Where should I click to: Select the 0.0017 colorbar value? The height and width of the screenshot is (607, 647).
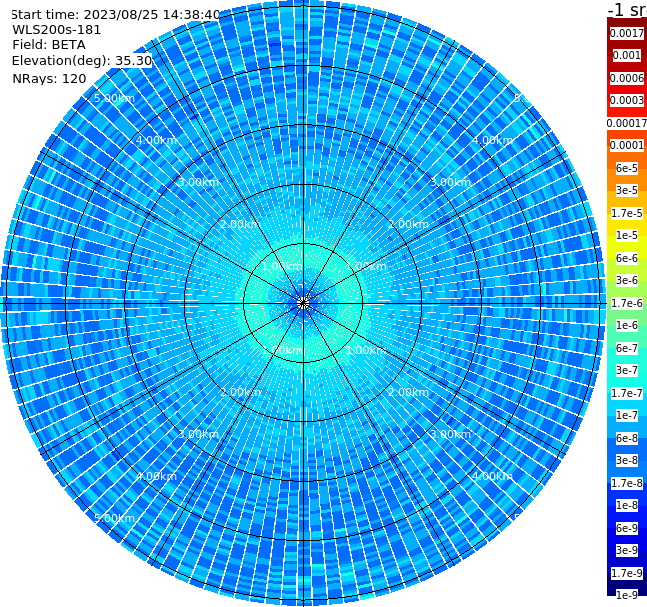tap(627, 33)
